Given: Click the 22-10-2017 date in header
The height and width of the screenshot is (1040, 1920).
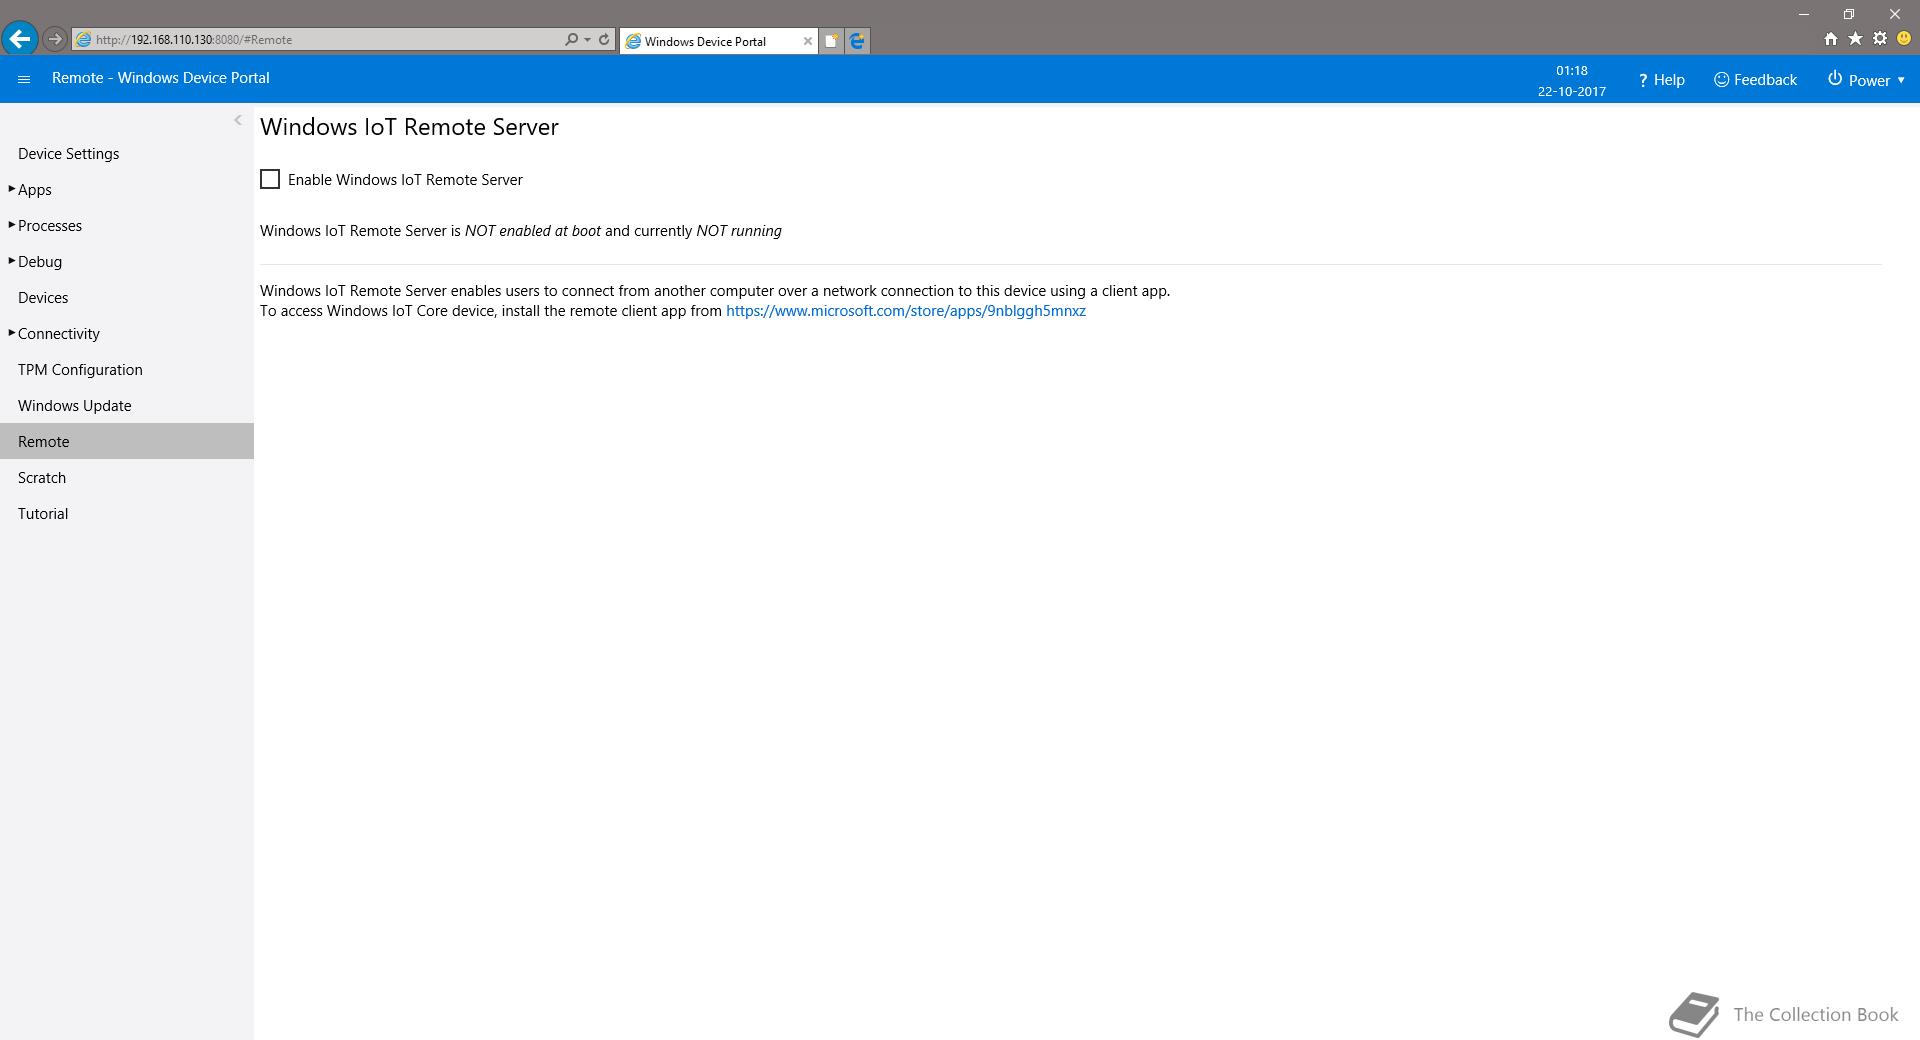Looking at the screenshot, I should 1572,91.
